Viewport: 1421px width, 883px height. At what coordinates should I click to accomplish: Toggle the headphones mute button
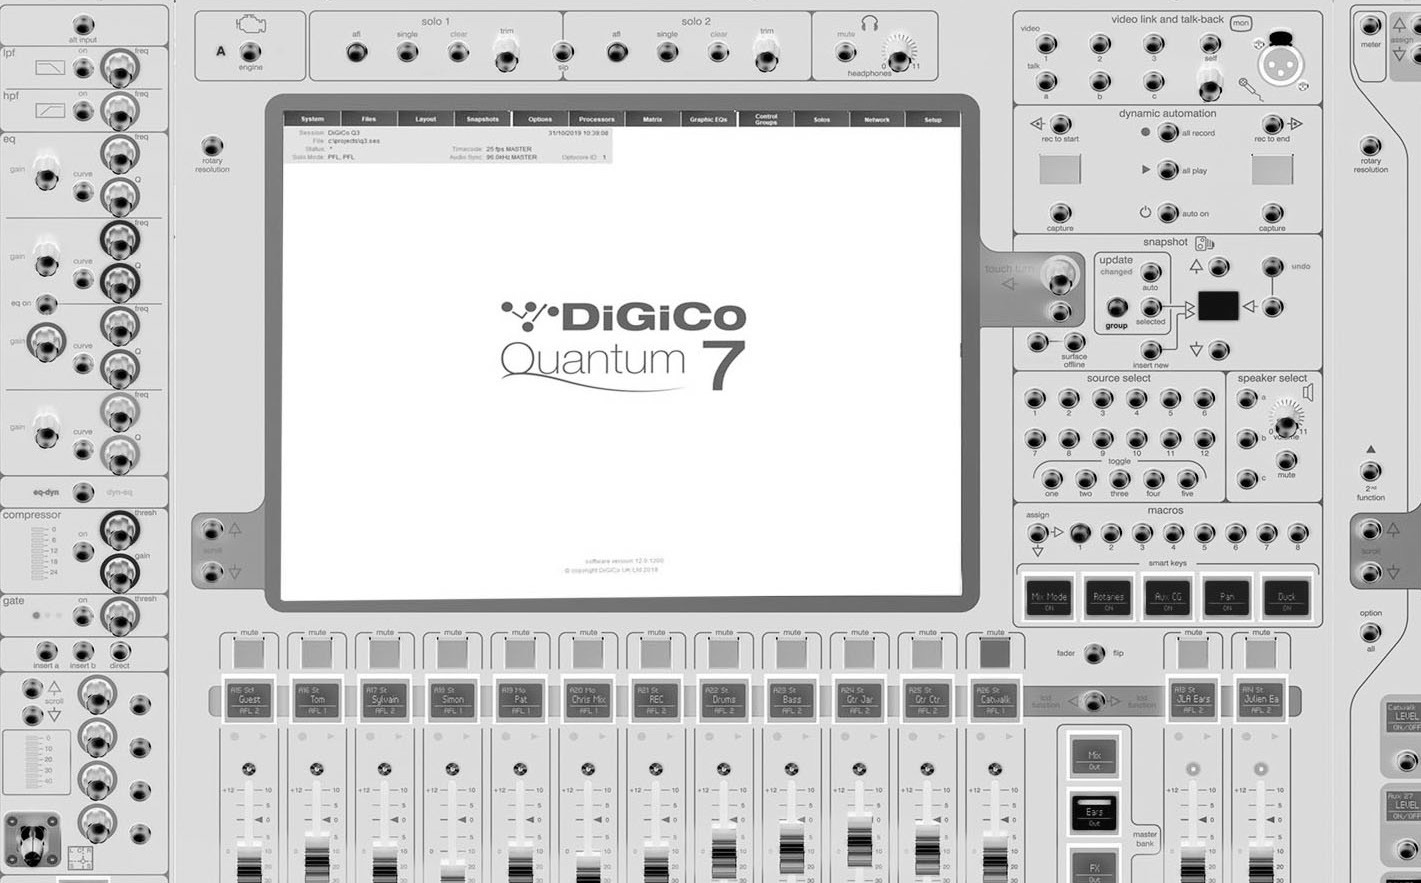(846, 53)
